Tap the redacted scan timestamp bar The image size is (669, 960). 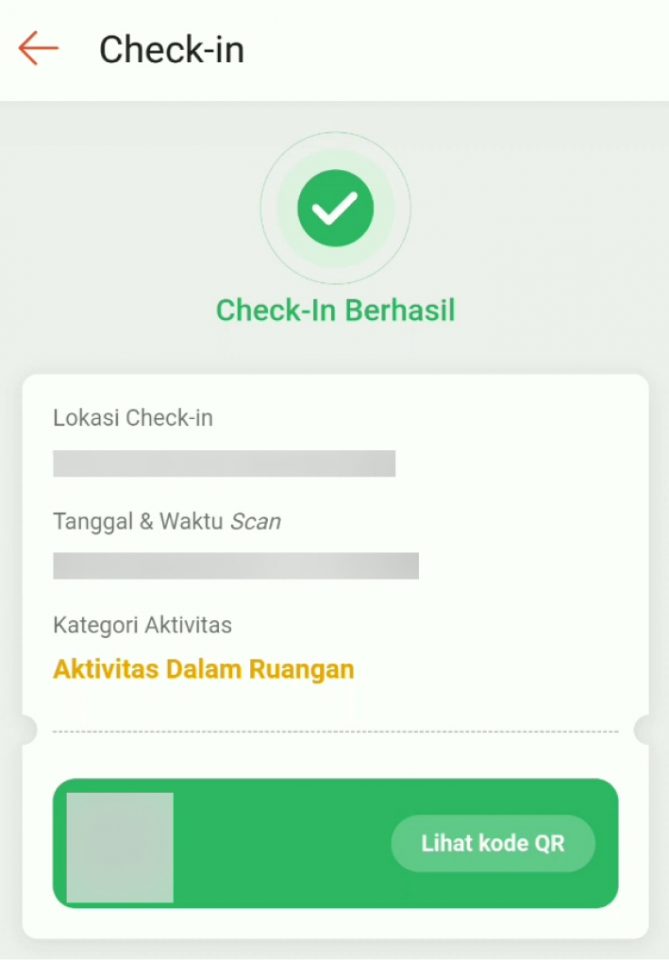[x=236, y=566]
